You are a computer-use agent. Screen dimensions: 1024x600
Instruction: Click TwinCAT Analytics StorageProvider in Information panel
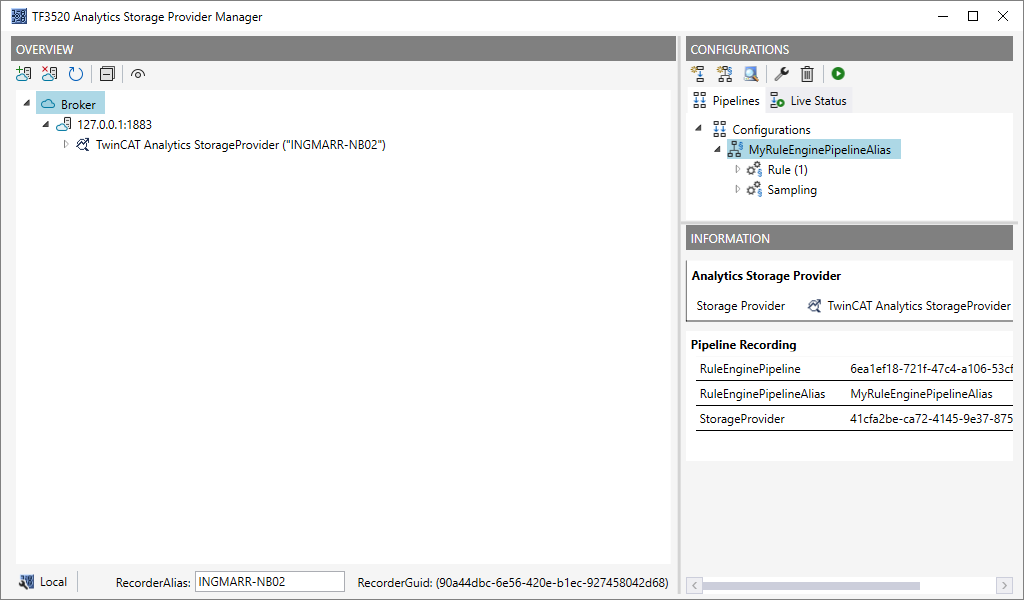[x=919, y=306]
